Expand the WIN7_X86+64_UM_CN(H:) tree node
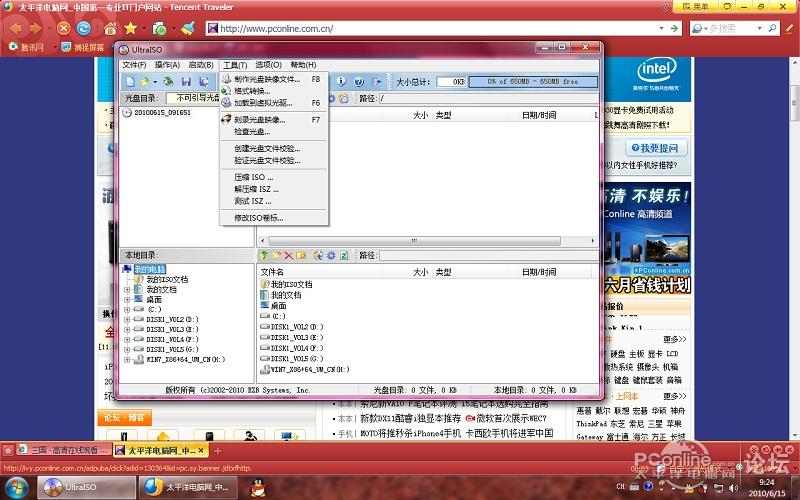 pyautogui.click(x=127, y=360)
